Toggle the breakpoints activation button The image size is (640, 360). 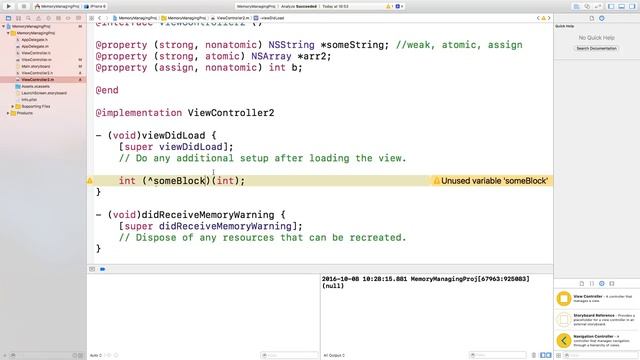(102, 269)
